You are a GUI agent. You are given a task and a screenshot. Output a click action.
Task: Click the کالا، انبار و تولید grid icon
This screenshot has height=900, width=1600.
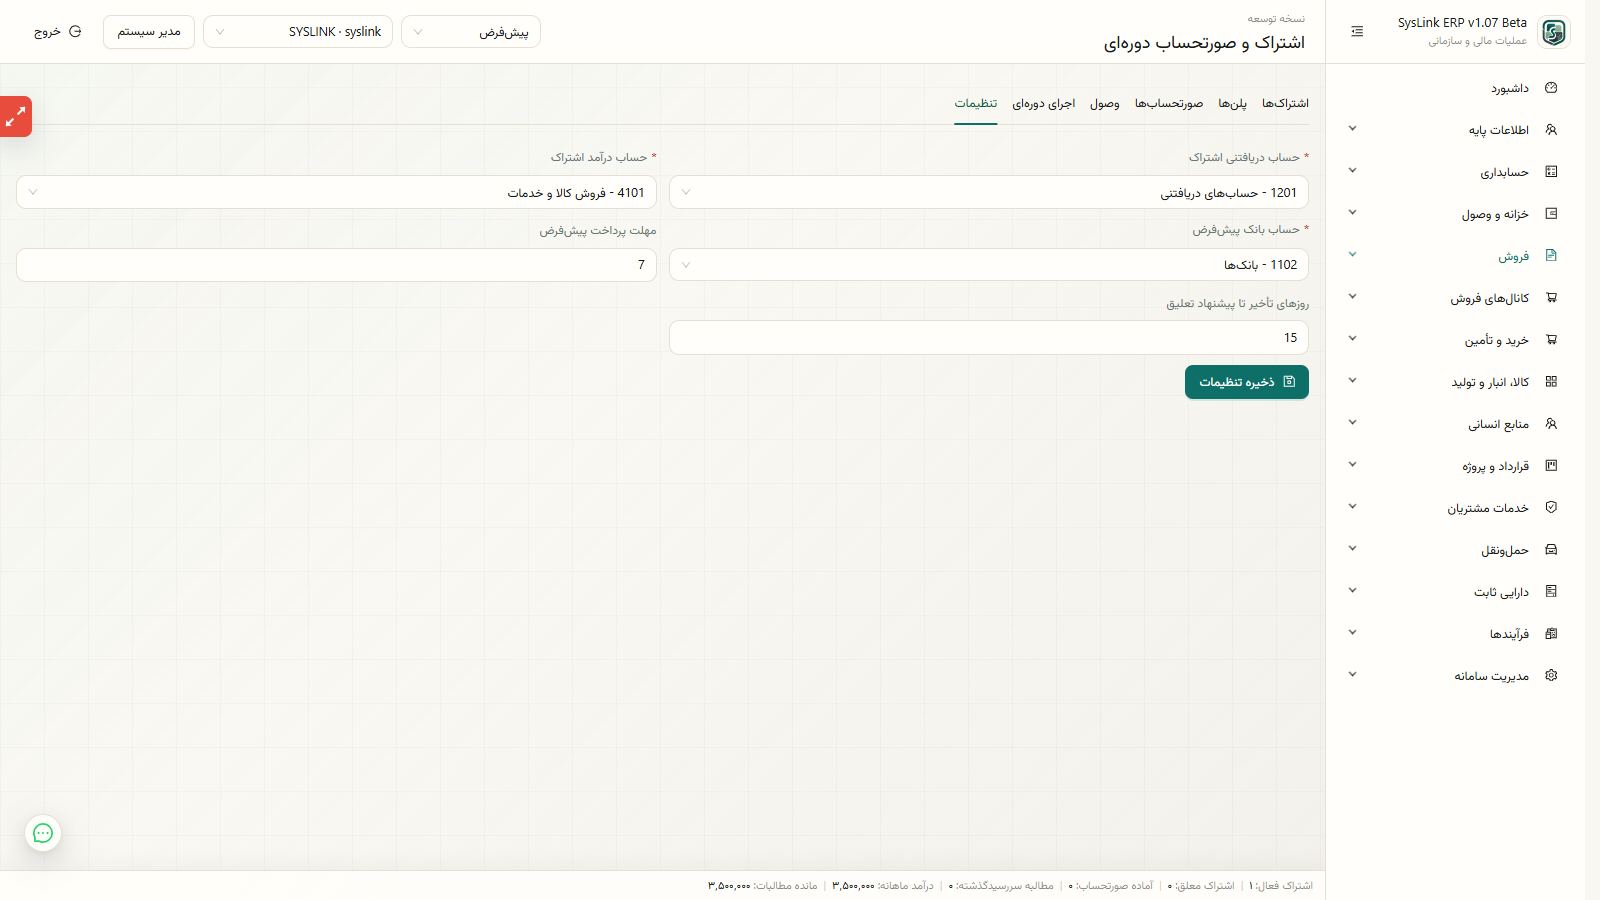(1551, 382)
